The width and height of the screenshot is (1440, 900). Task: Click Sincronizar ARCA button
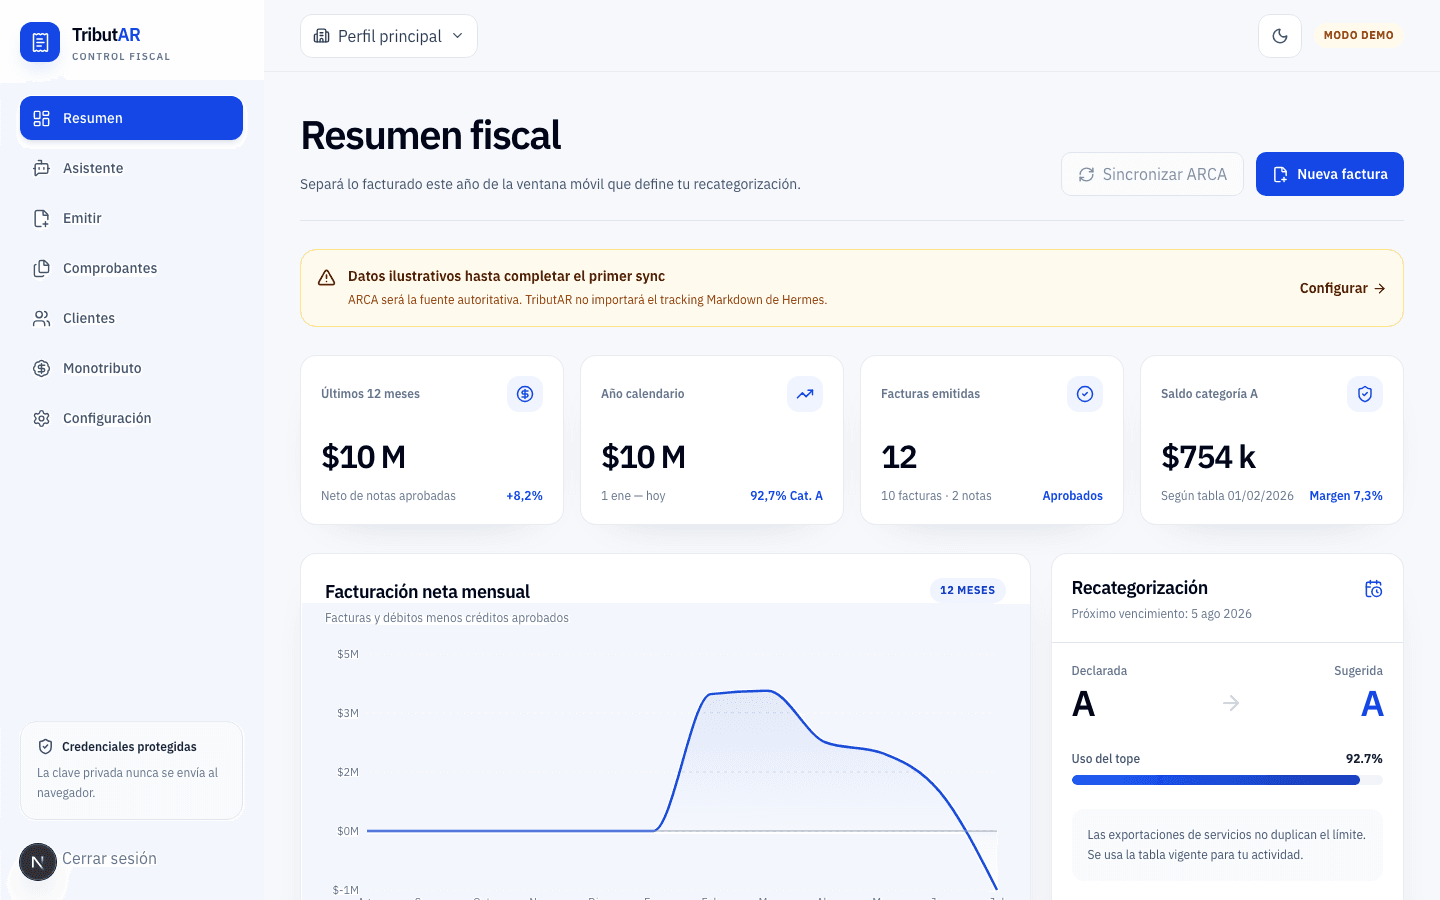pyautogui.click(x=1152, y=174)
